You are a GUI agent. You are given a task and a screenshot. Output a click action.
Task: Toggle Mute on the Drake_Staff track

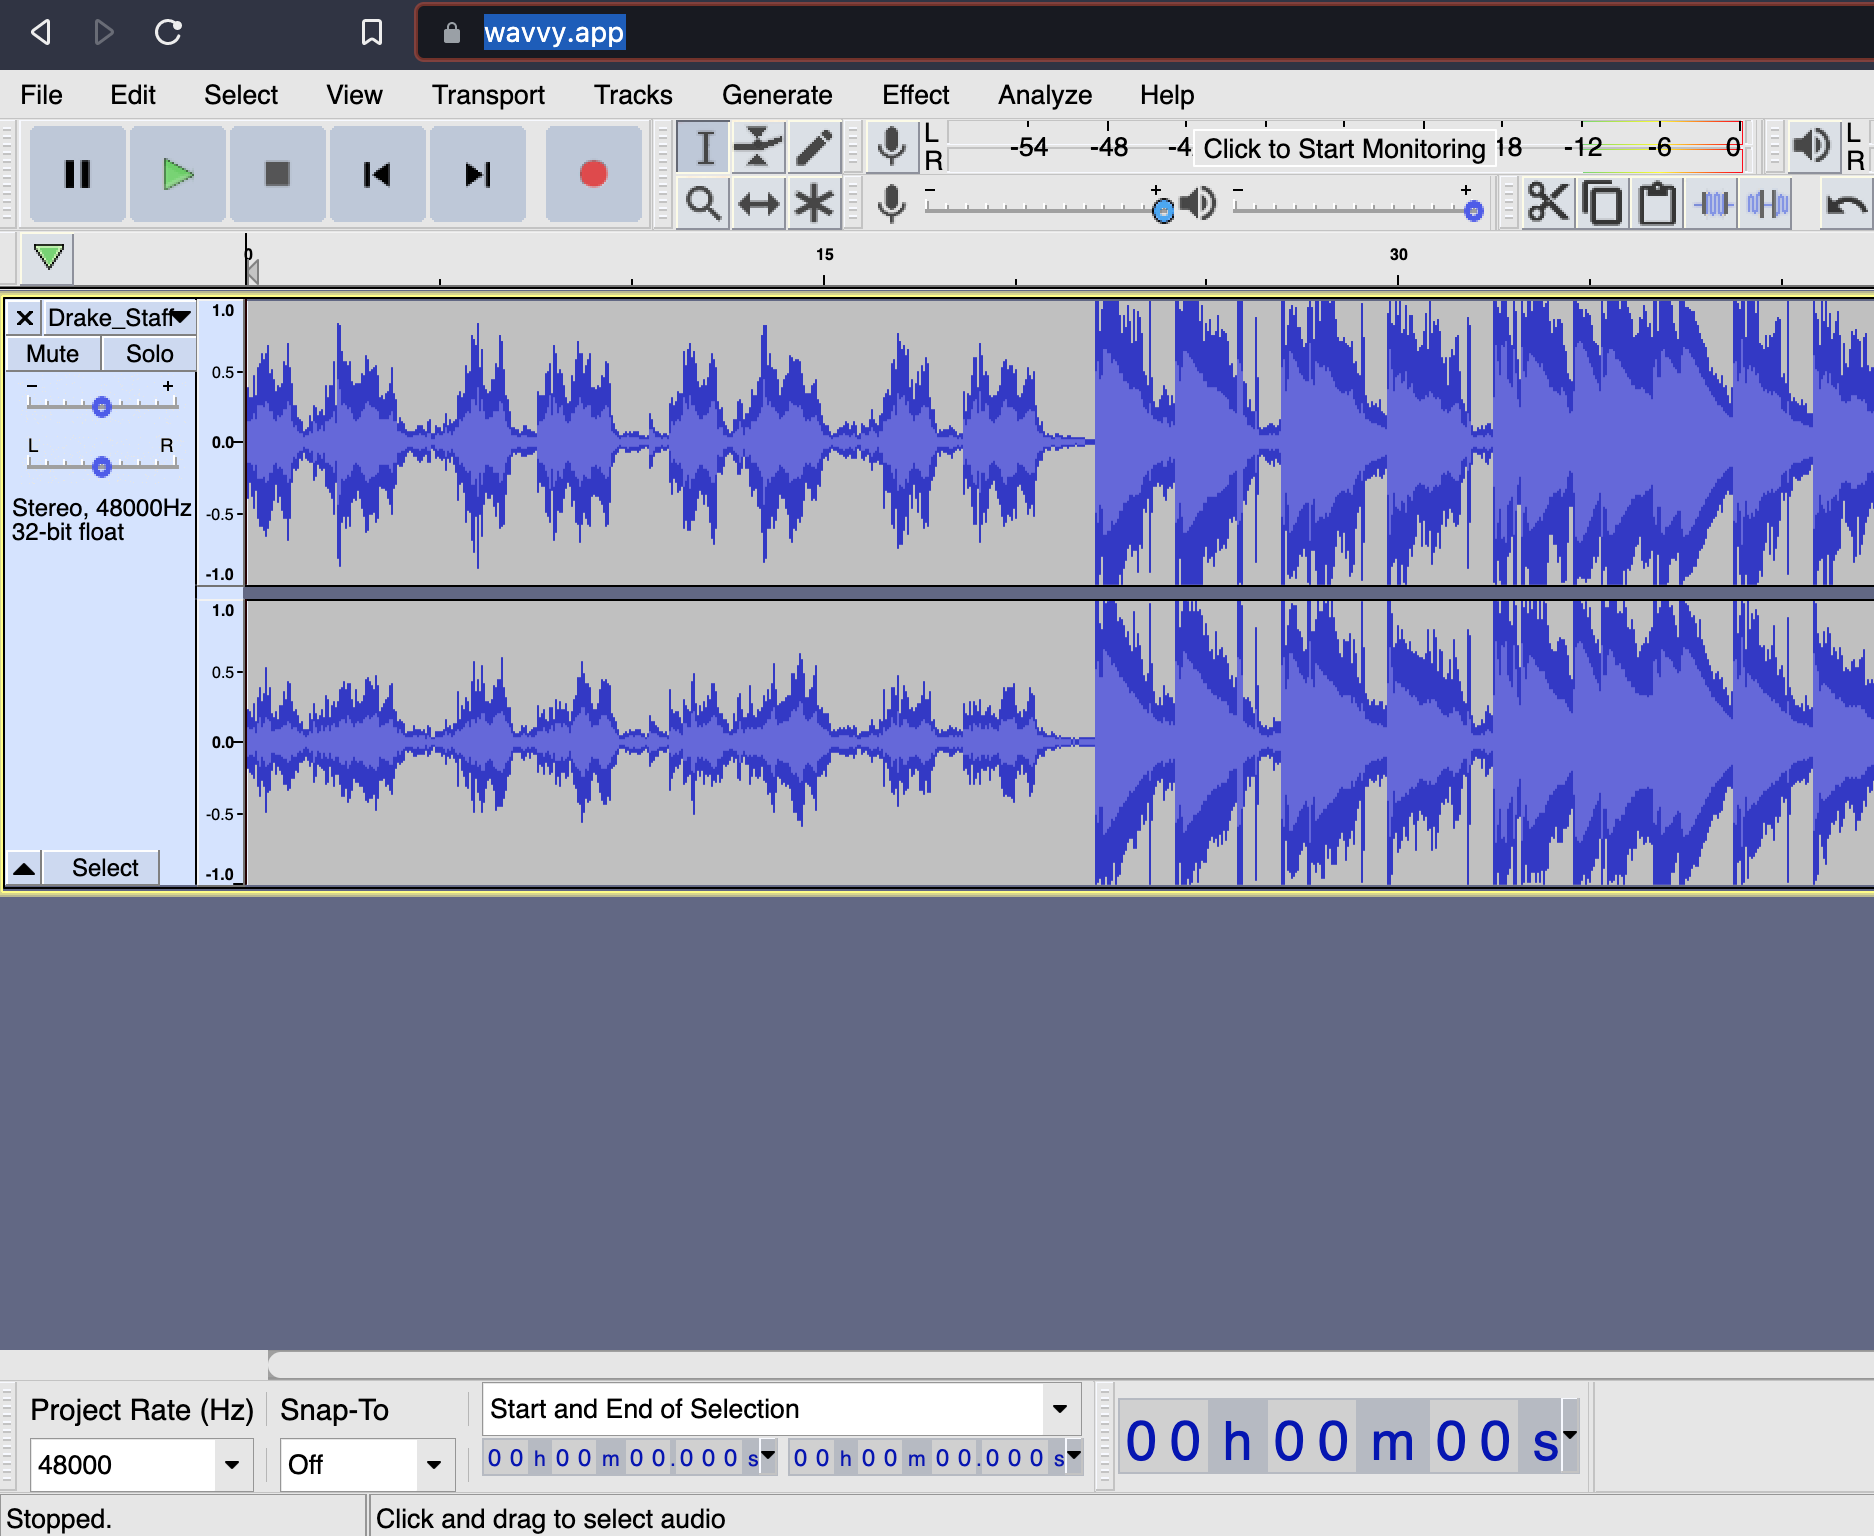pyautogui.click(x=53, y=354)
